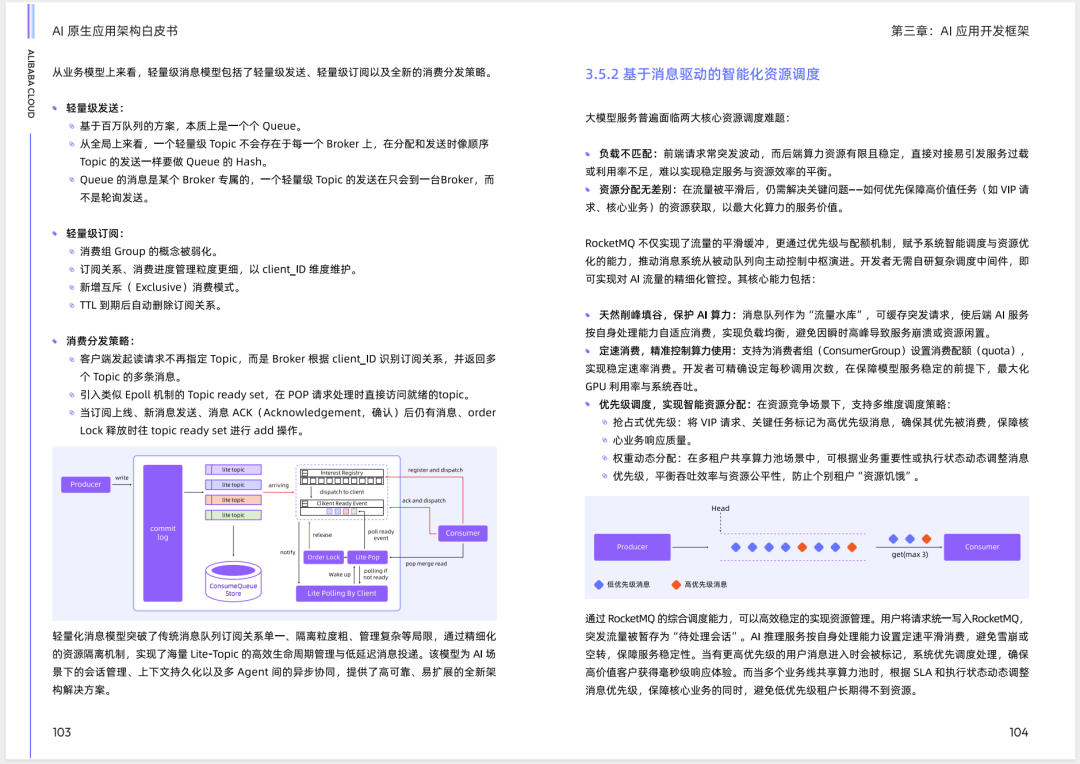Click the "Client Ready Event" box
The width and height of the screenshot is (1080, 764).
tap(342, 507)
